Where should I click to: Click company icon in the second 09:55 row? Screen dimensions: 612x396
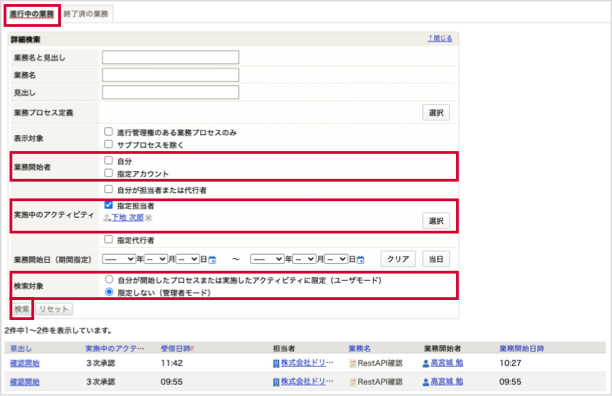coord(276,382)
